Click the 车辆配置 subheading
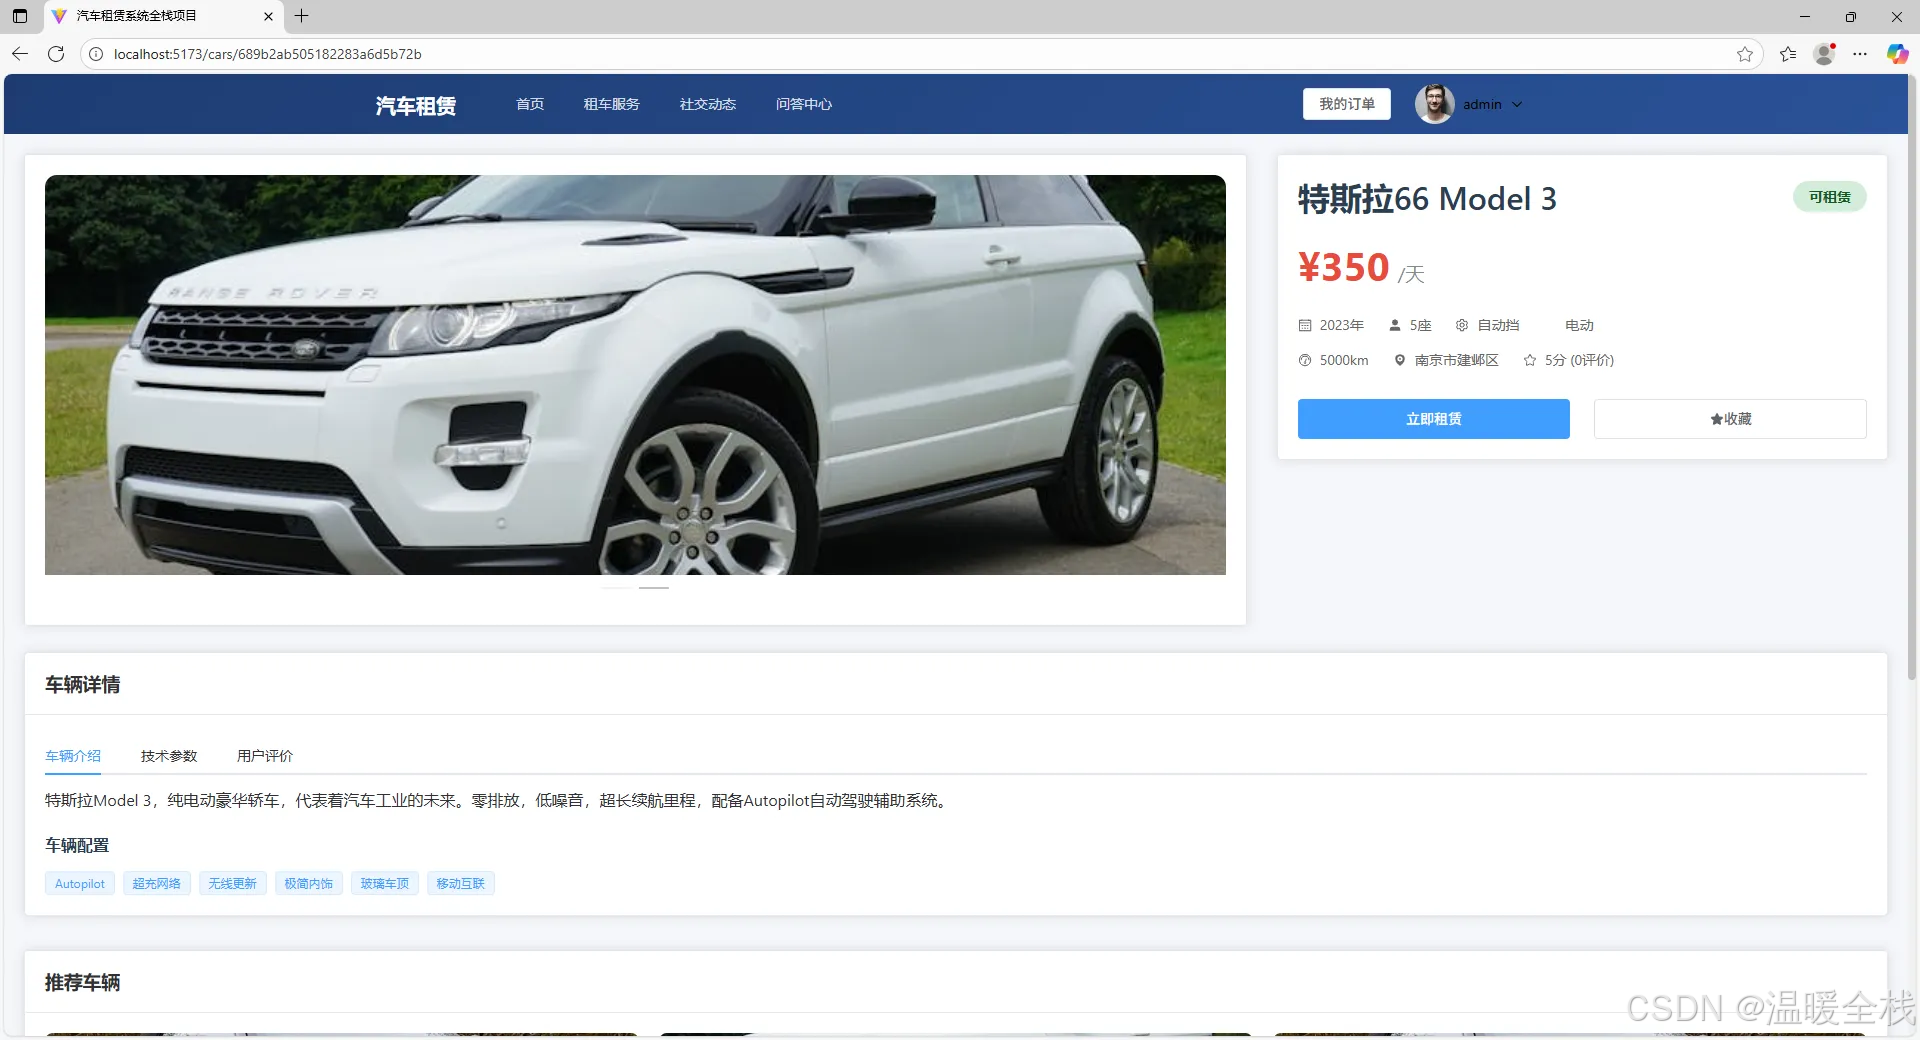This screenshot has width=1920, height=1040. 77,846
